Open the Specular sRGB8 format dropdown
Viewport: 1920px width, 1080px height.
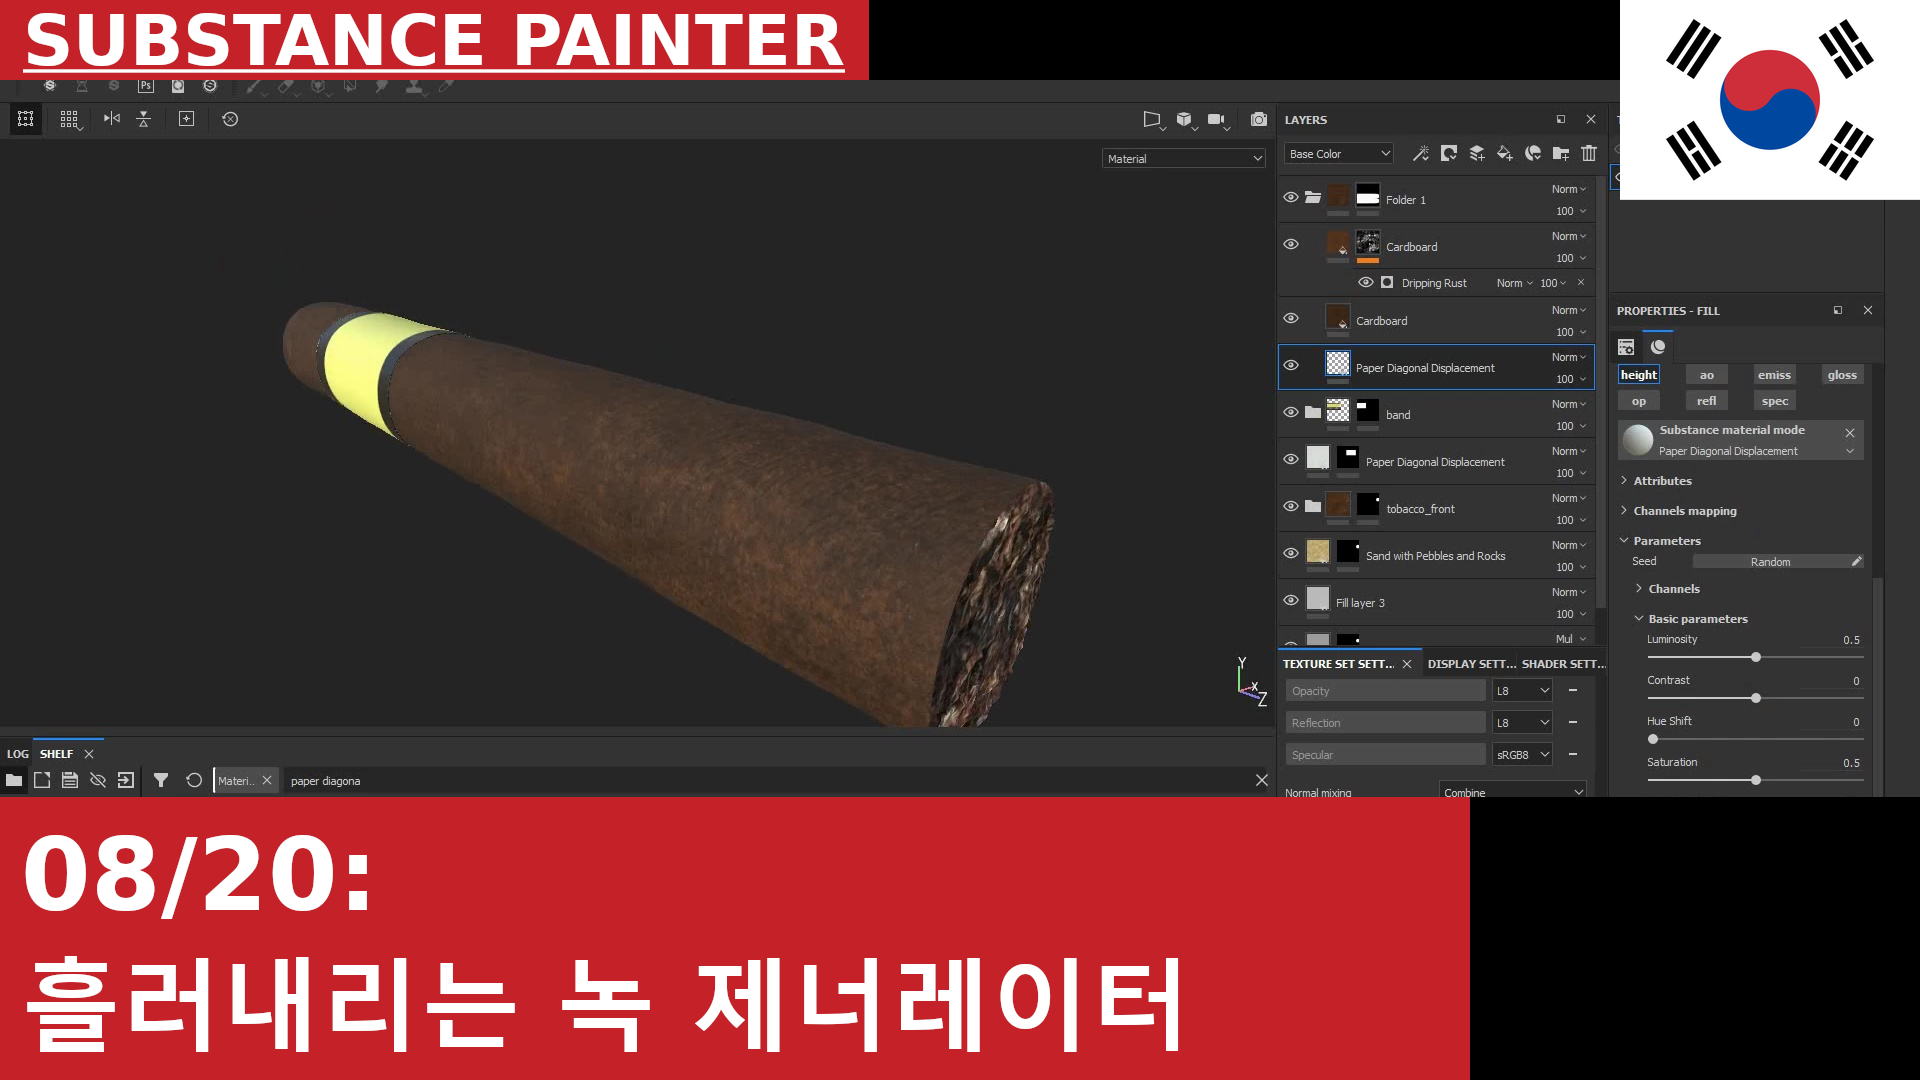(x=1522, y=755)
